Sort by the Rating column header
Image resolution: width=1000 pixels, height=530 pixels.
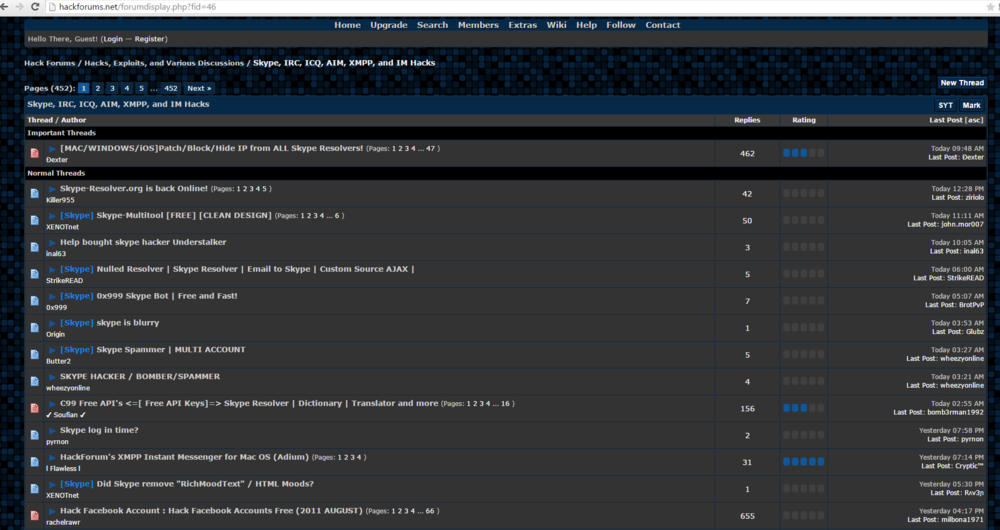coord(804,120)
